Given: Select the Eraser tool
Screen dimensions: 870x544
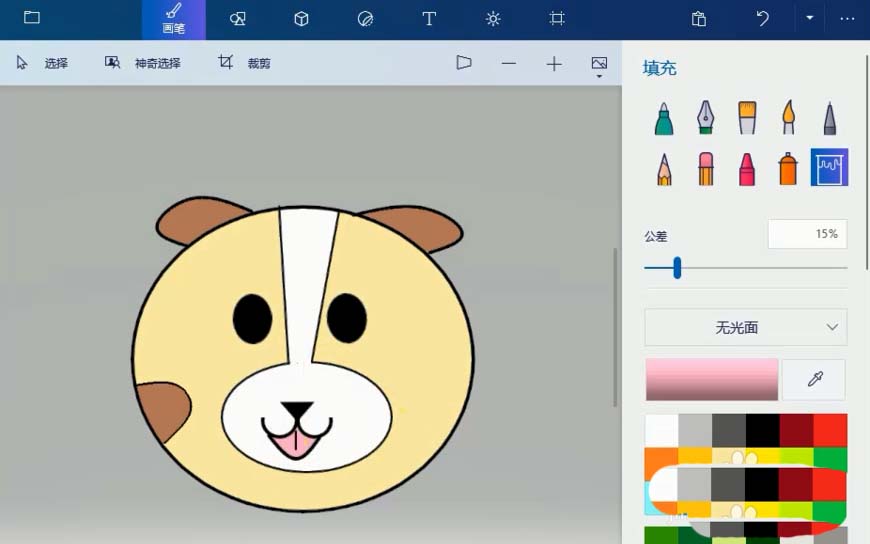Looking at the screenshot, I should [x=705, y=169].
